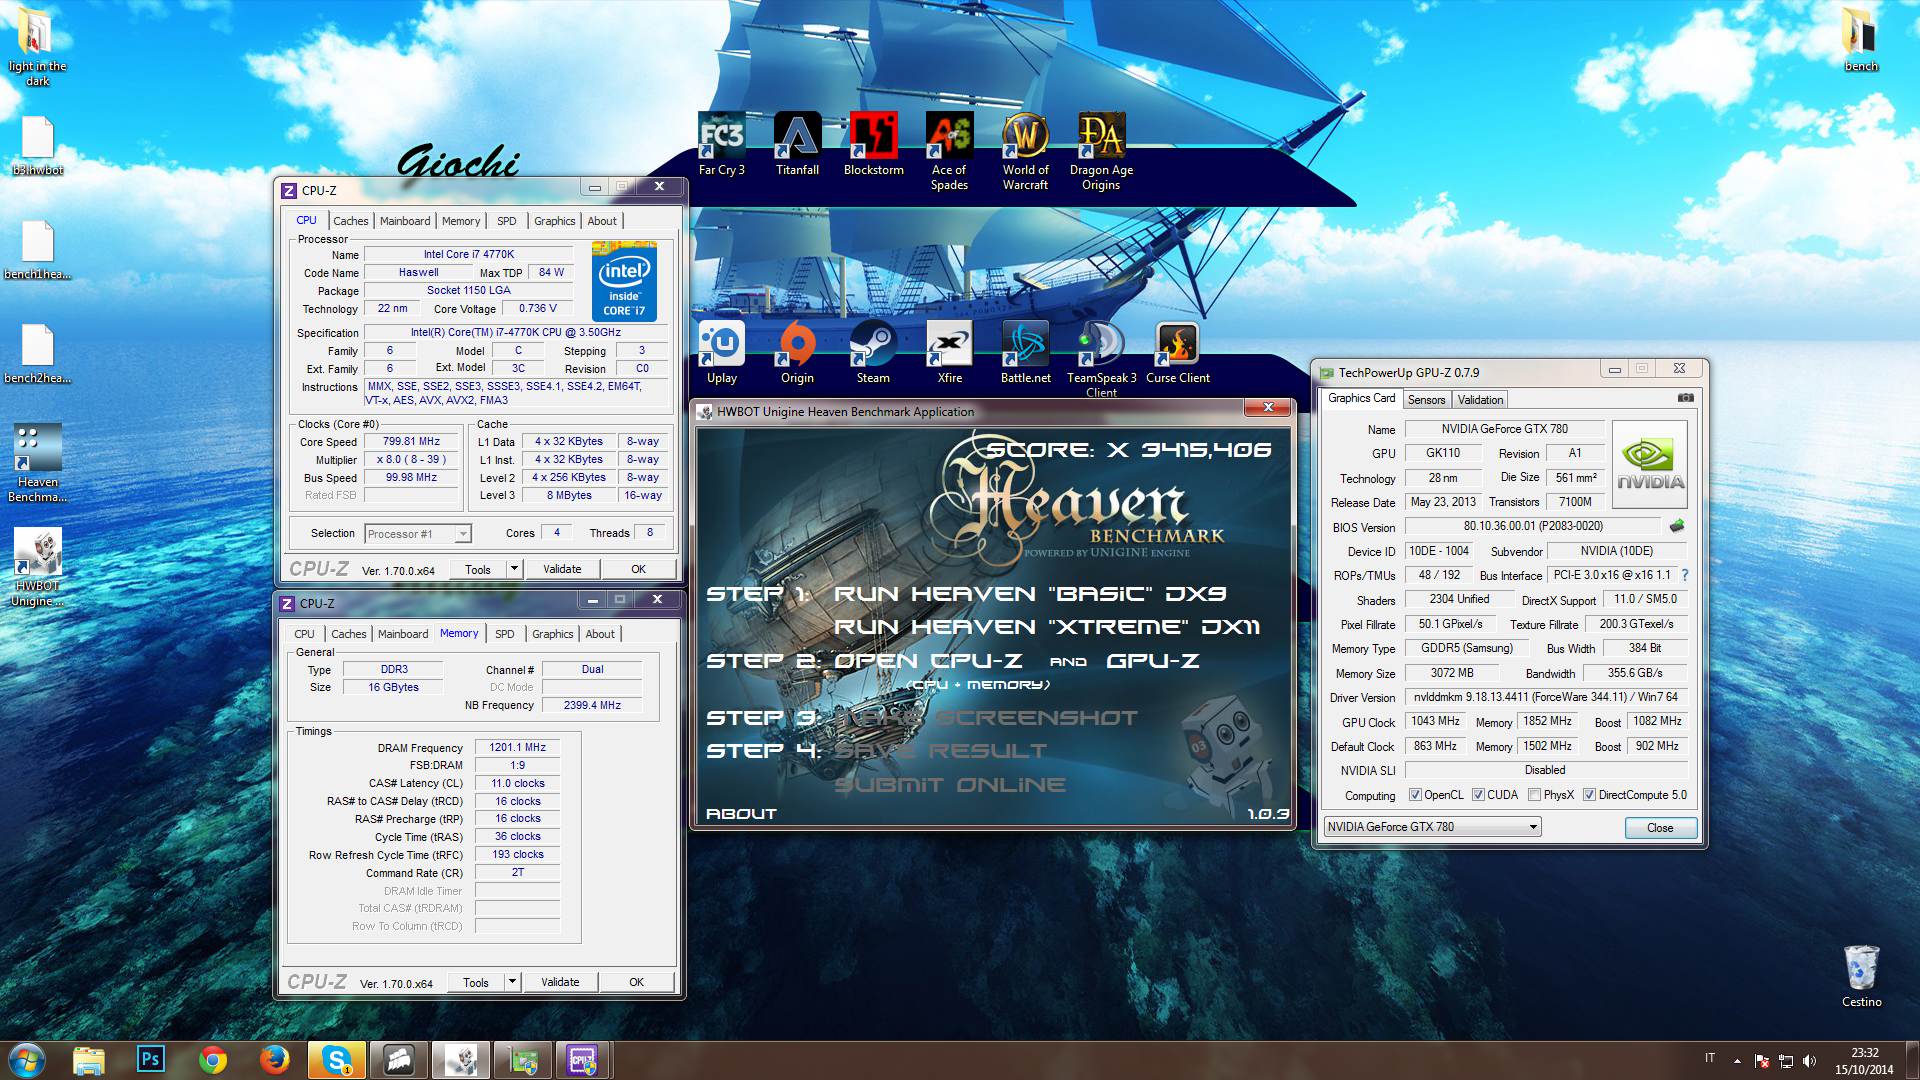
Task: Switch to Mainboard tab in top CPU-Z
Action: click(x=405, y=221)
